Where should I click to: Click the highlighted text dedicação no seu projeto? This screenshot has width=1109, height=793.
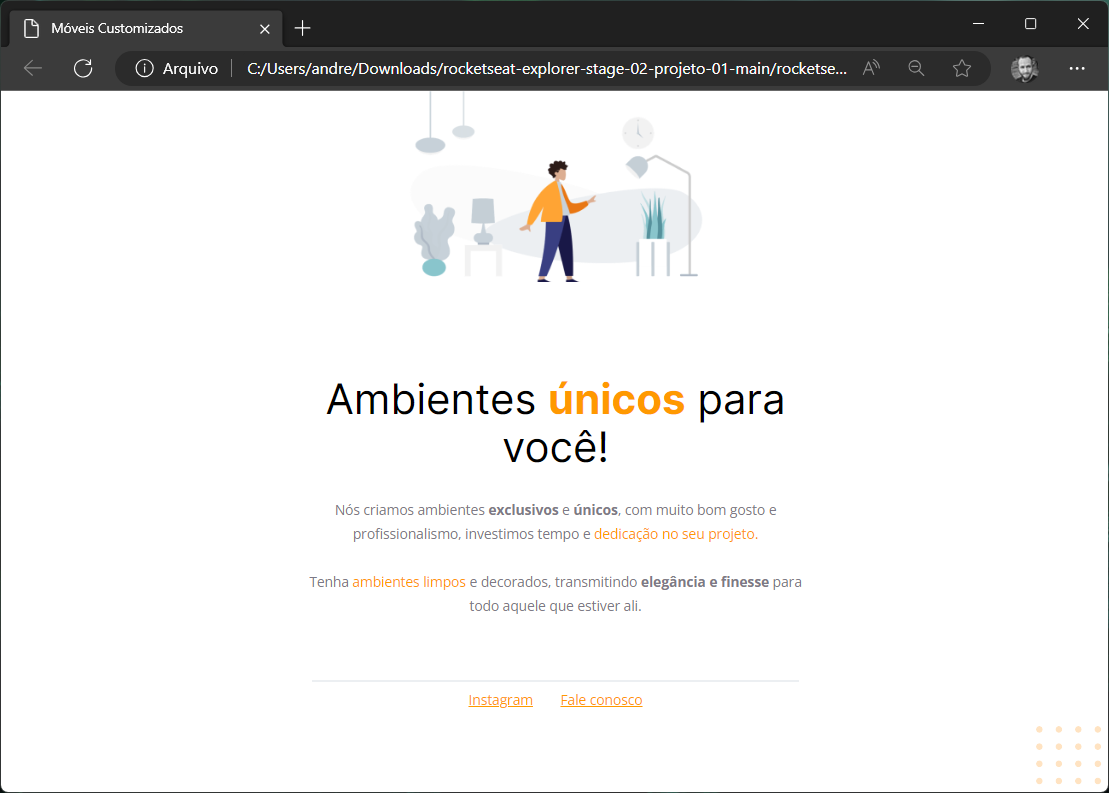point(676,533)
